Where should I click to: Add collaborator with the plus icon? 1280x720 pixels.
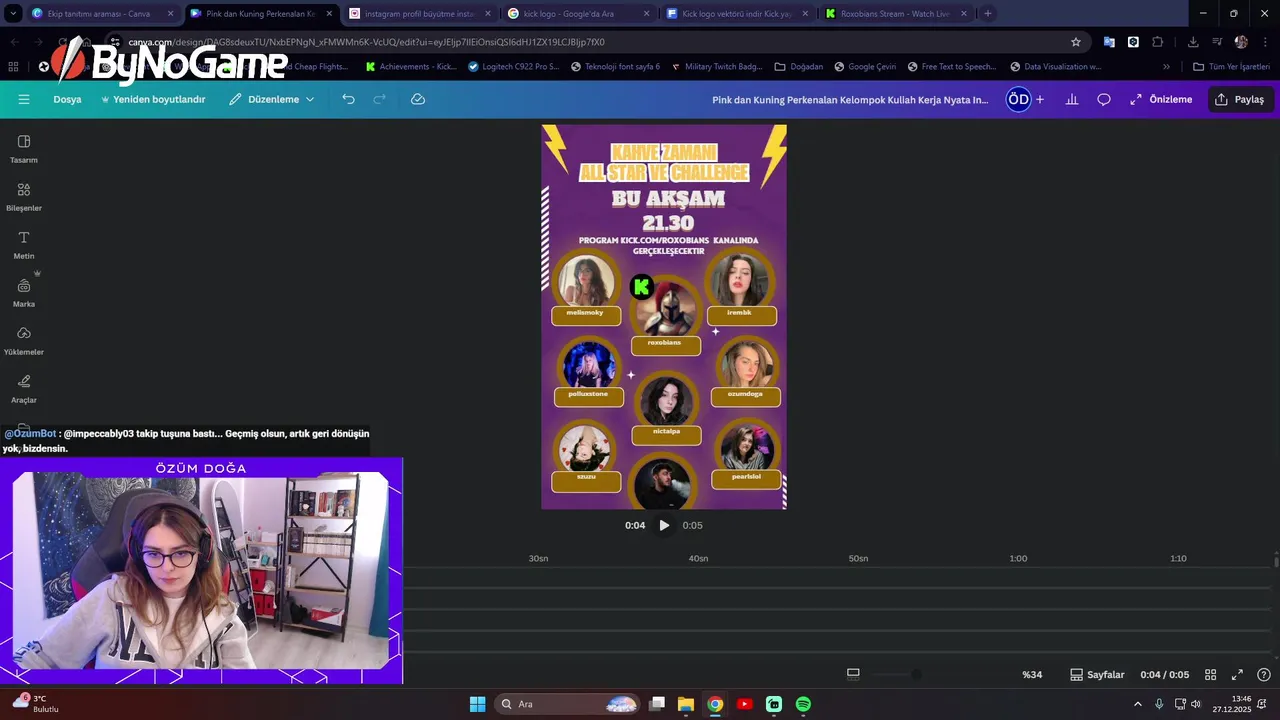click(1040, 99)
